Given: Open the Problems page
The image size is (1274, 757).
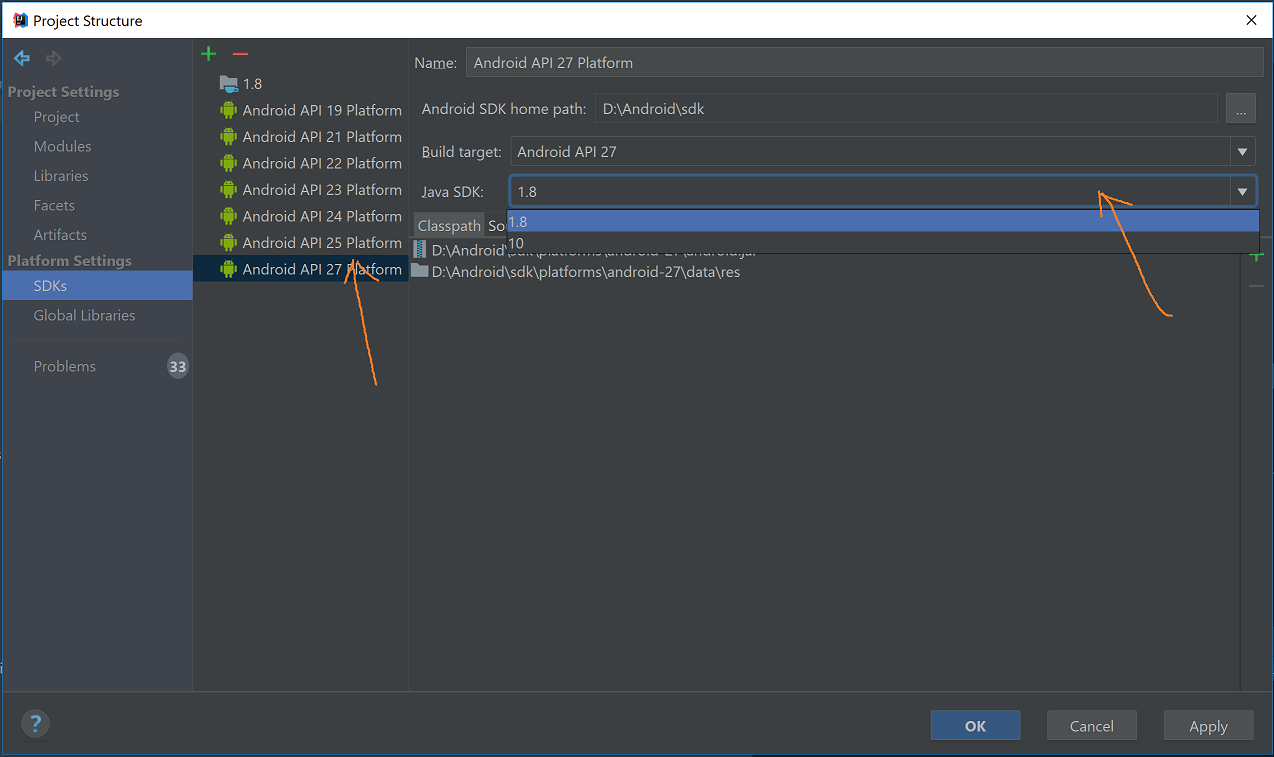Looking at the screenshot, I should [65, 366].
